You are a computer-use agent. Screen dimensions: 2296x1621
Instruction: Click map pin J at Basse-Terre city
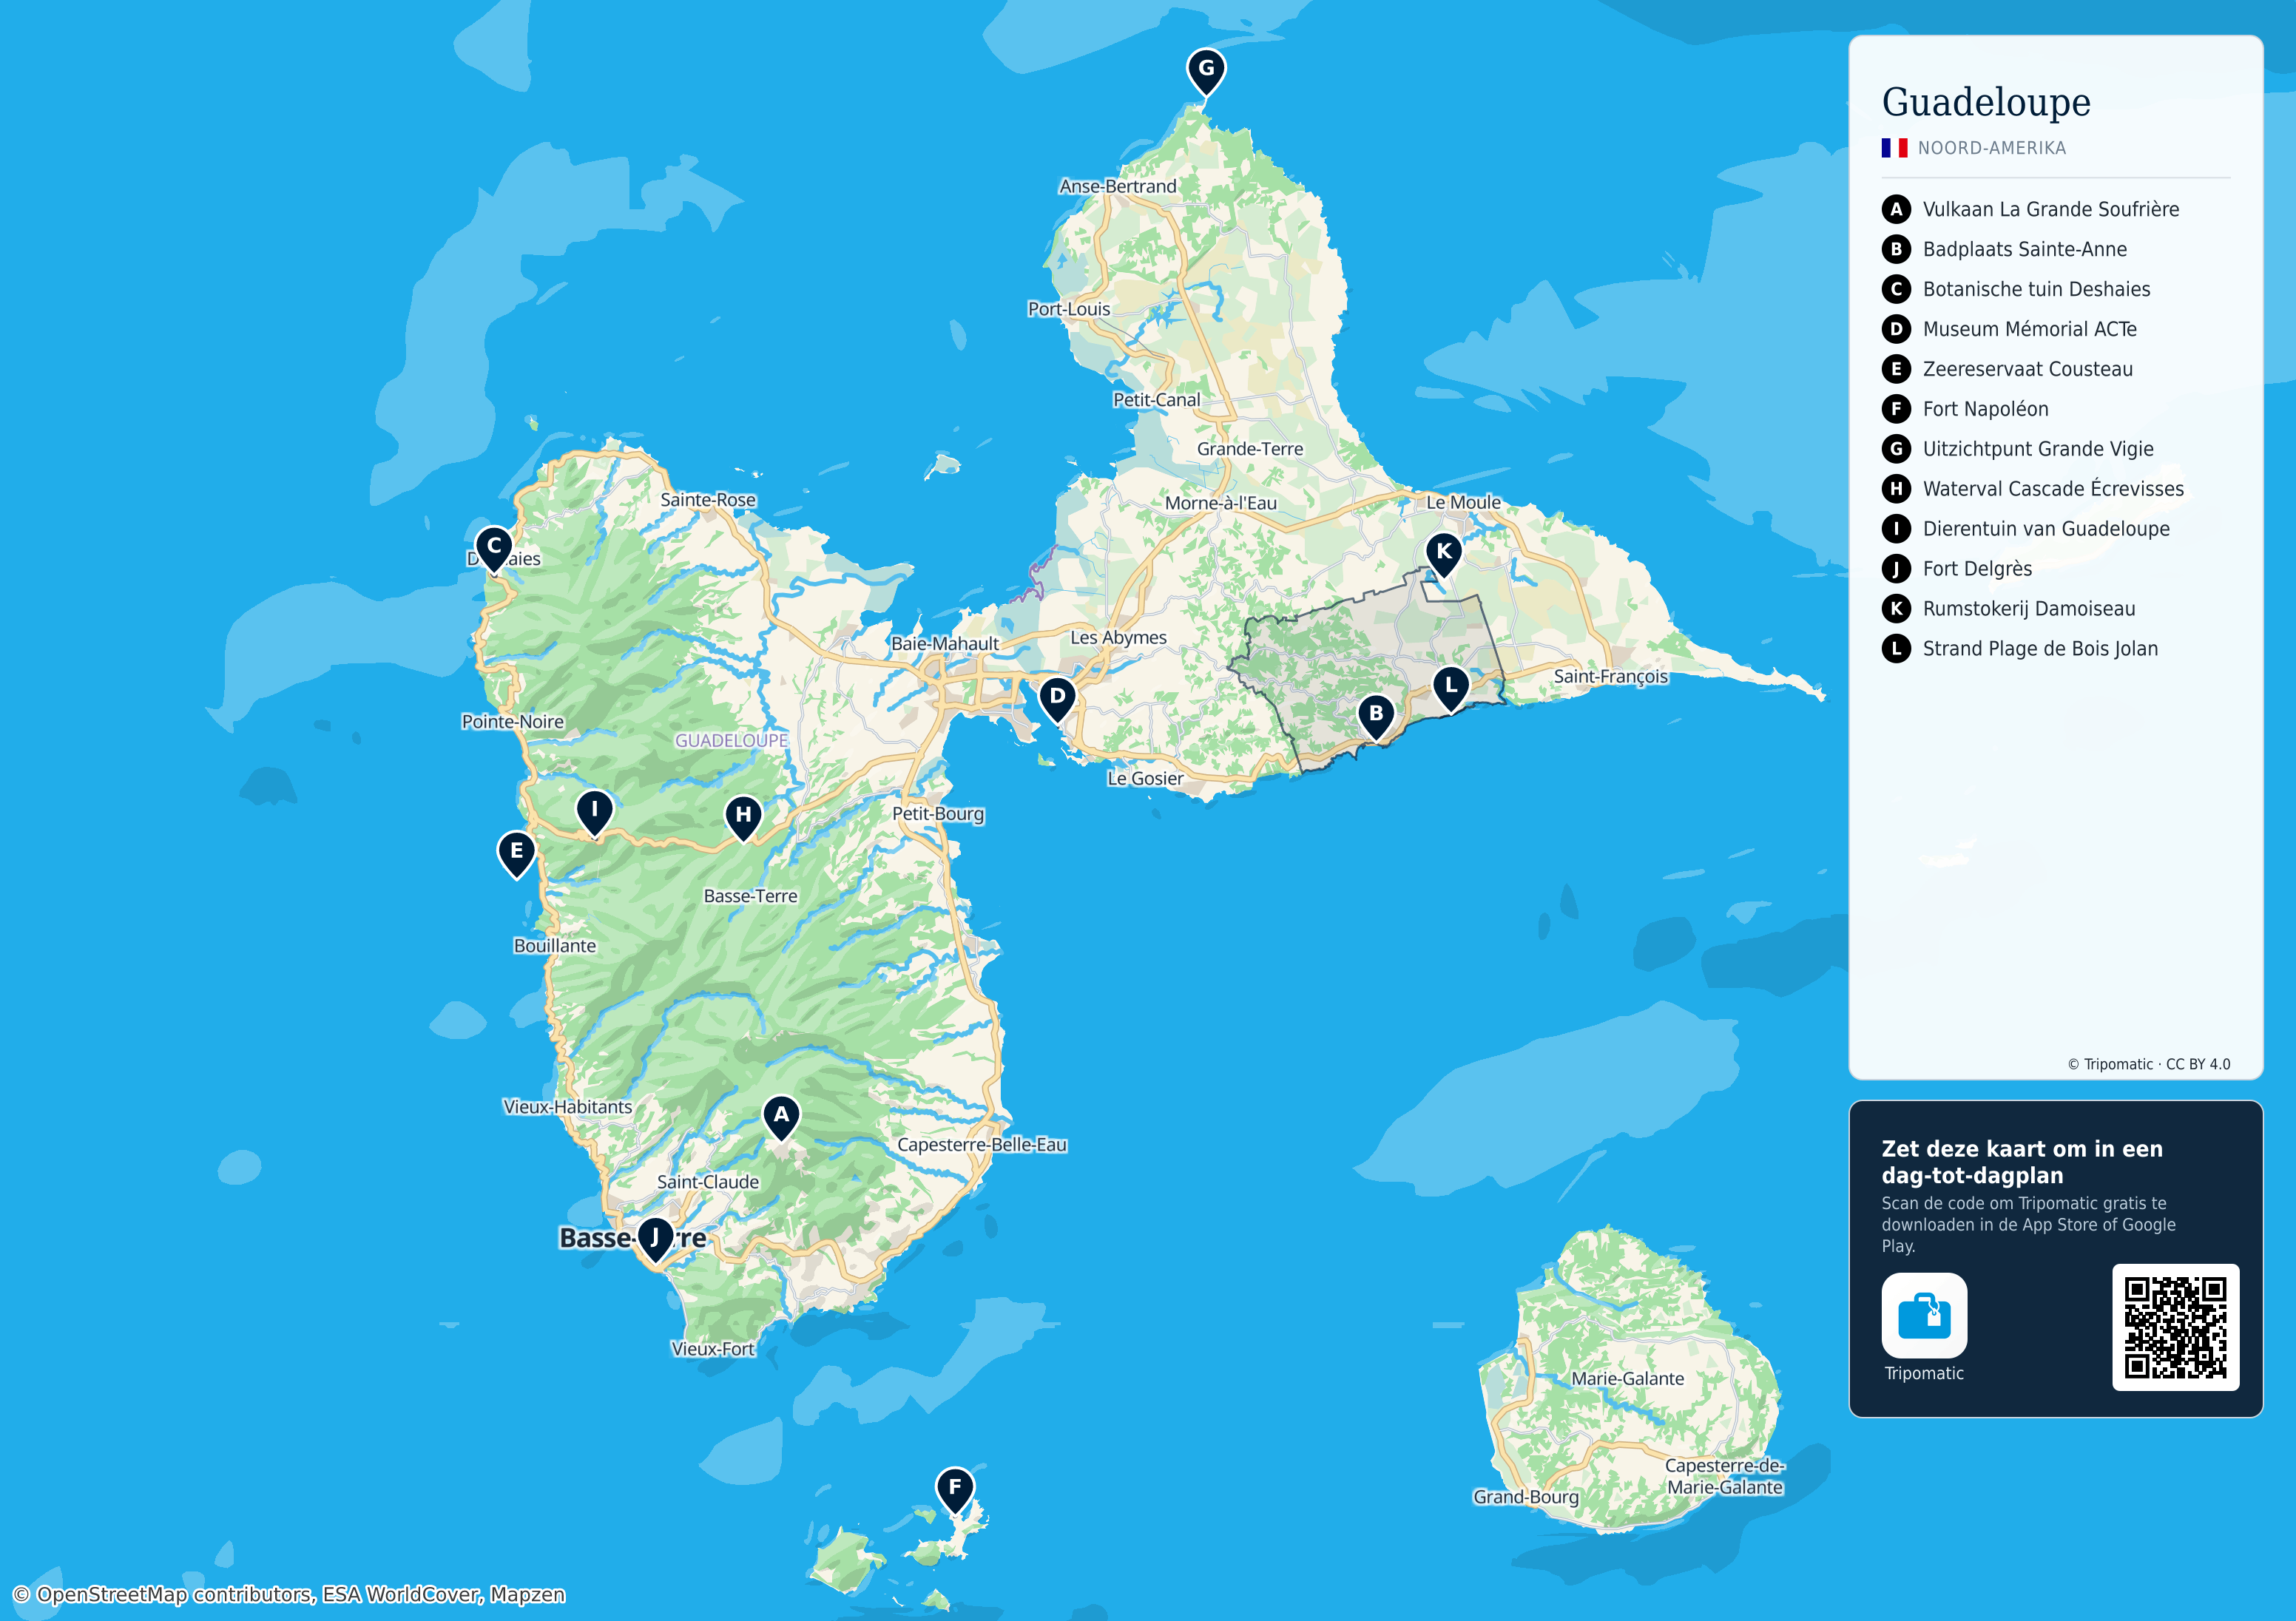[655, 1240]
